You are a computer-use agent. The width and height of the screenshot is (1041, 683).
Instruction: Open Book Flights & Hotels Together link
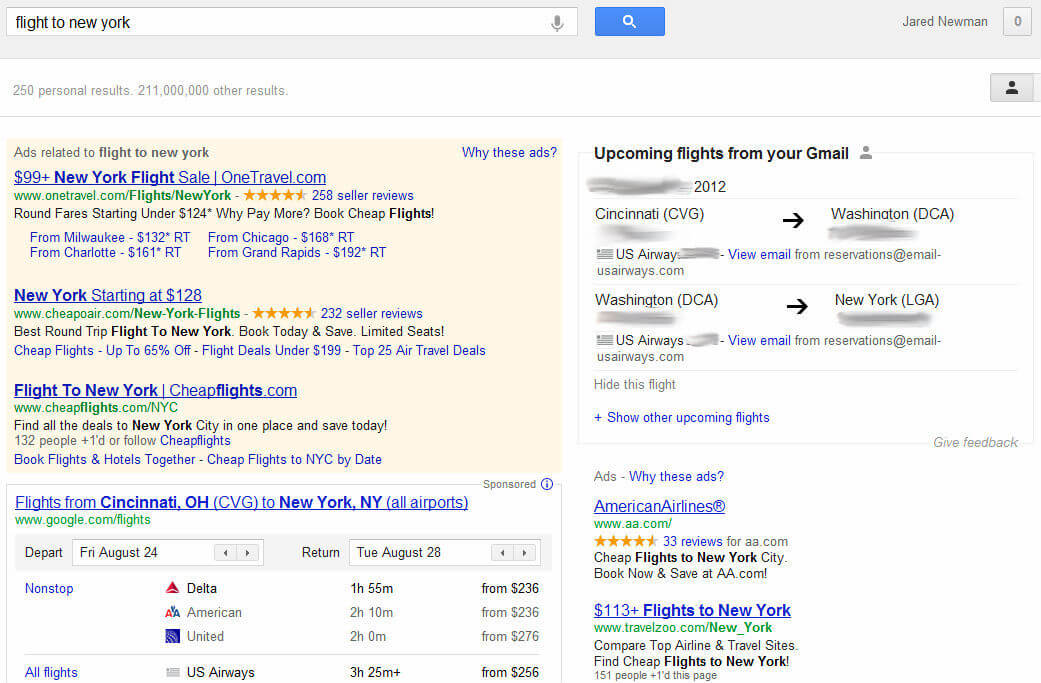[105, 459]
